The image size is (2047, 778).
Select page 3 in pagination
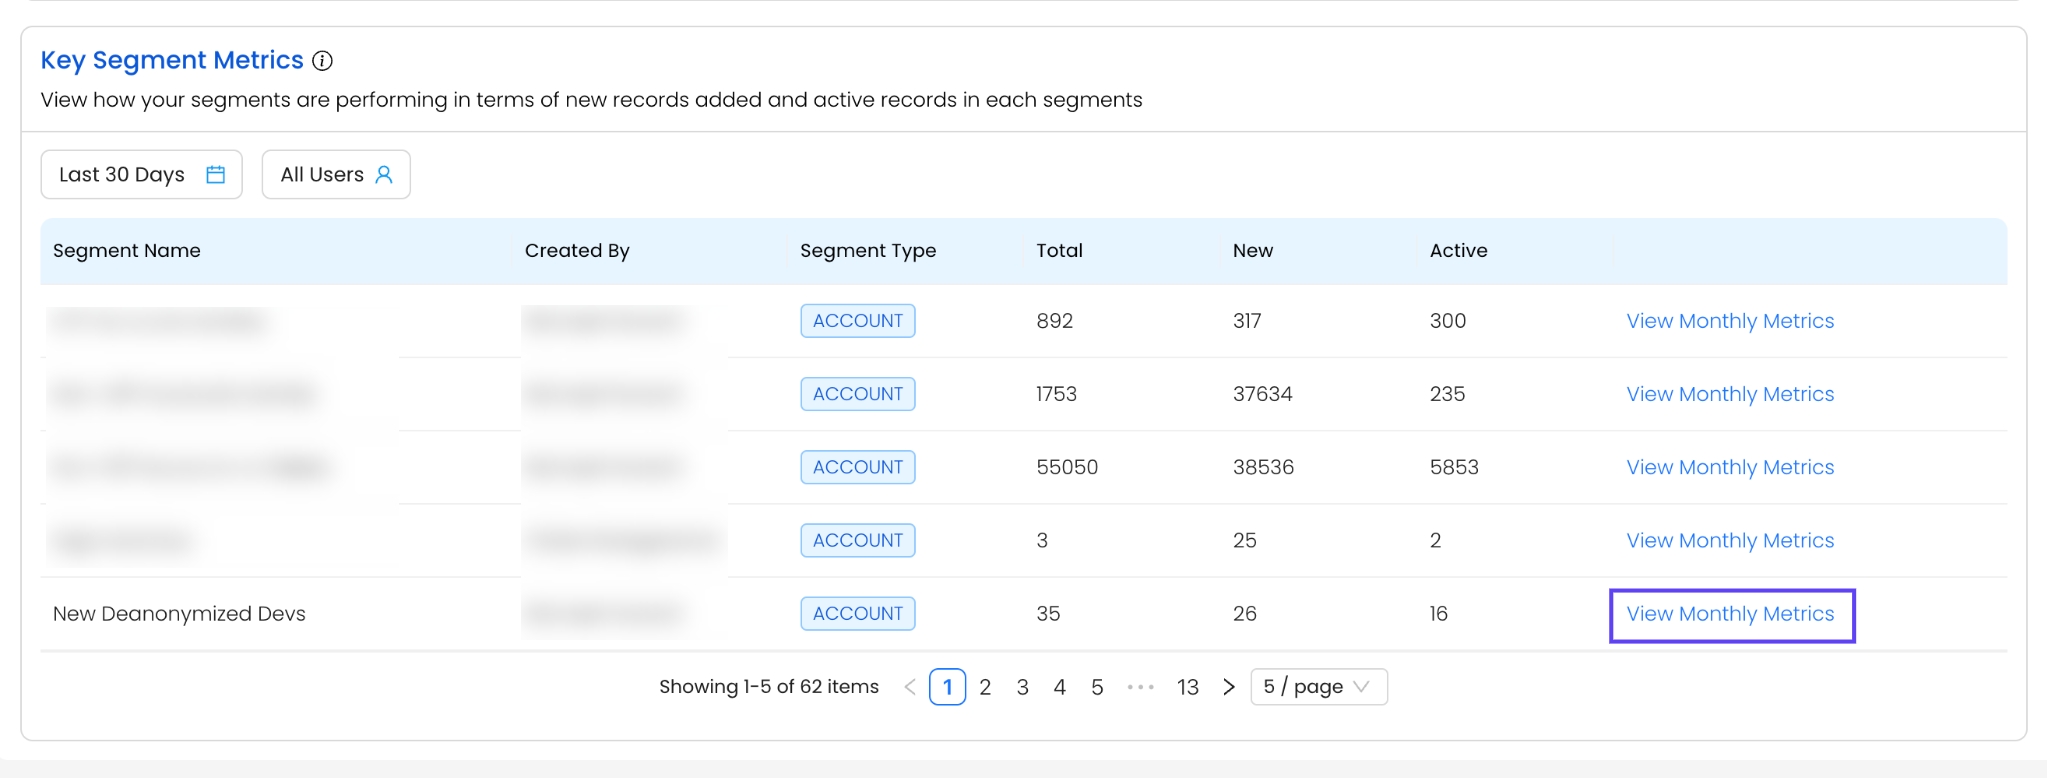[1022, 687]
